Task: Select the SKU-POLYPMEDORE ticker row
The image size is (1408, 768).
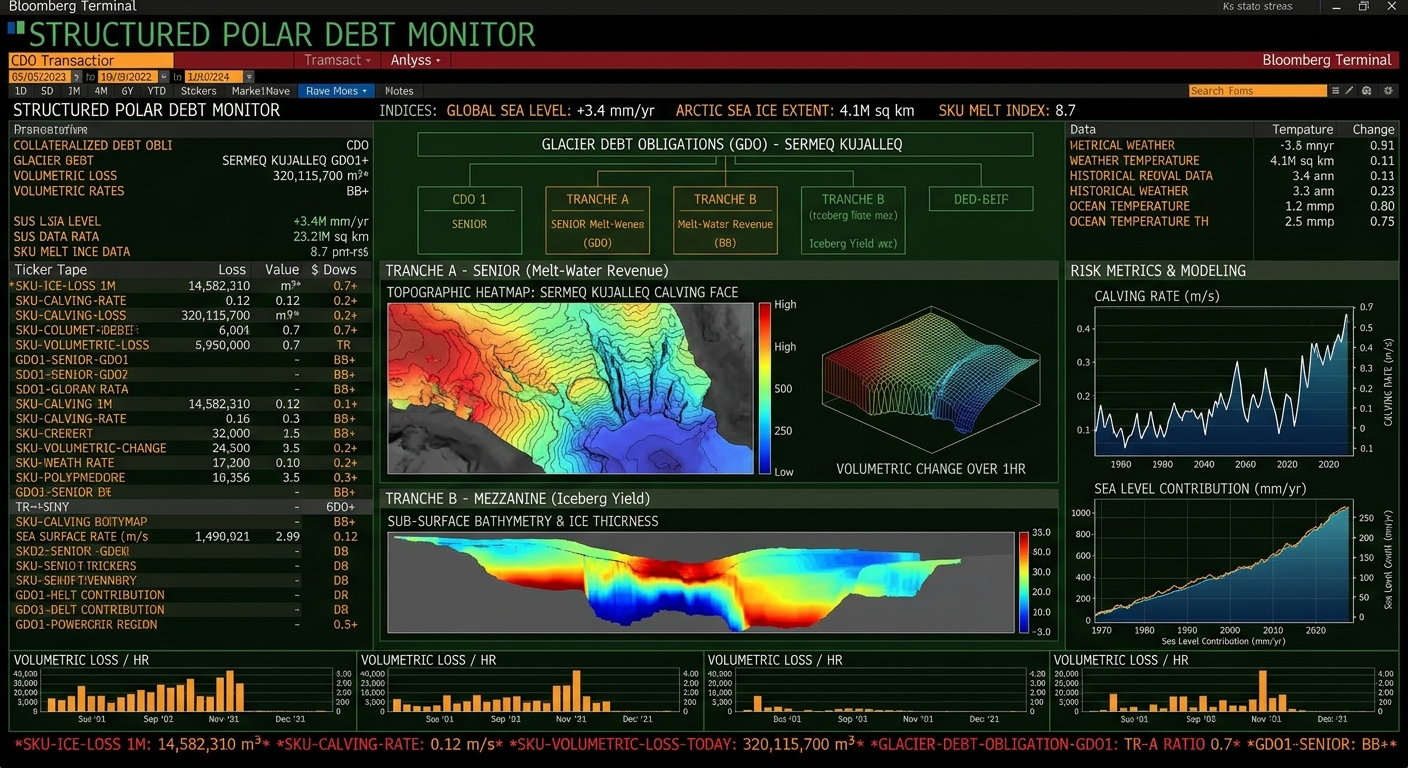Action: click(189, 478)
